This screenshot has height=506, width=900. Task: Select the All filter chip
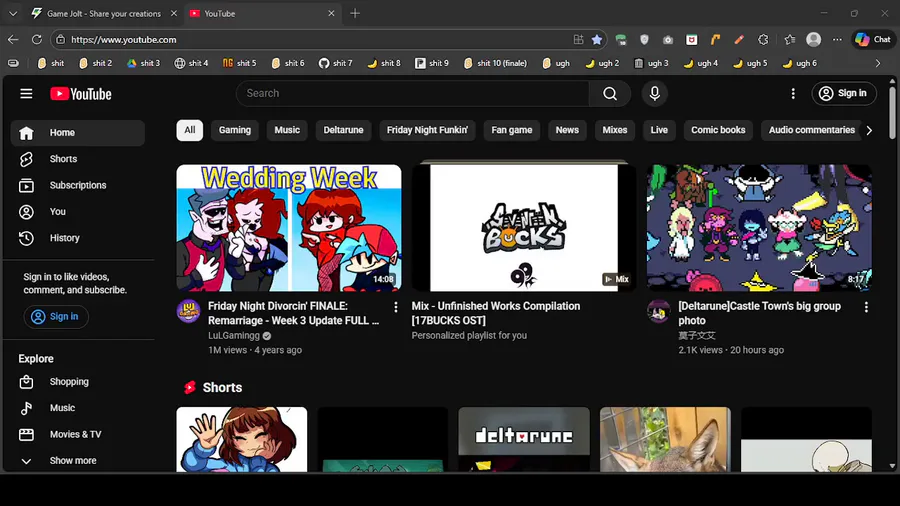click(189, 130)
